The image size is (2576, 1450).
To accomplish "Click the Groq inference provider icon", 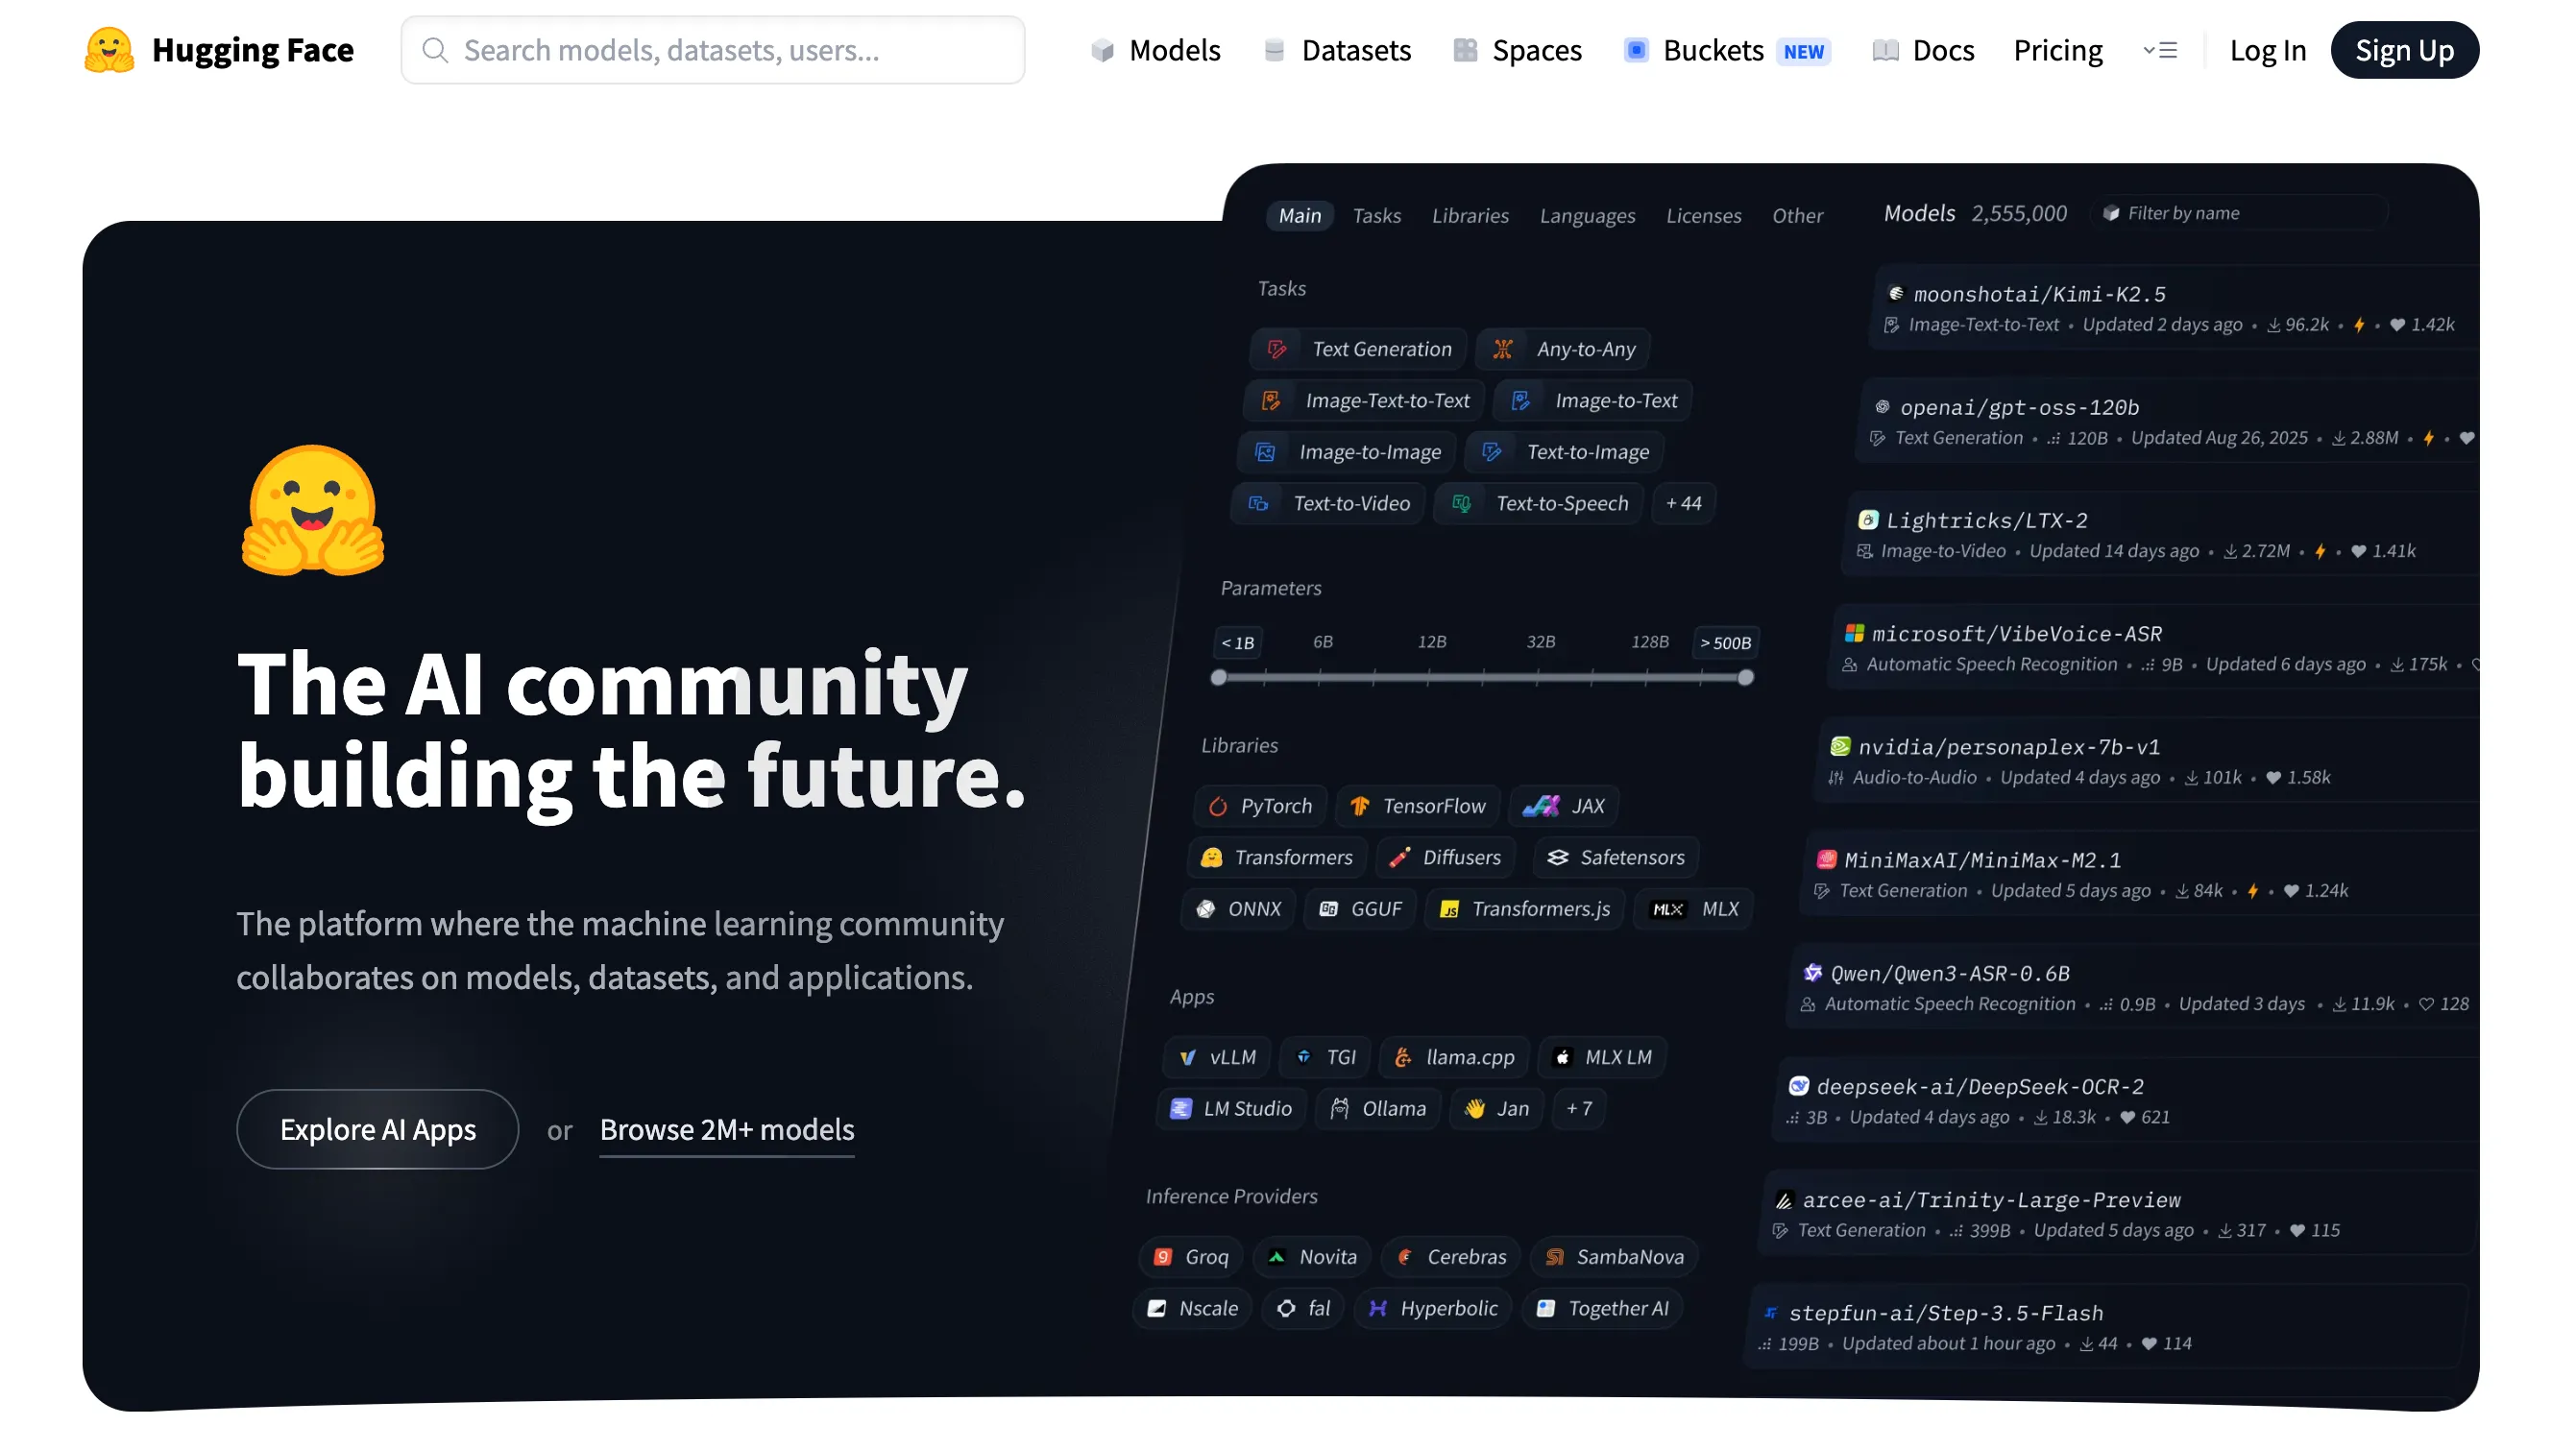I will tap(1162, 1257).
